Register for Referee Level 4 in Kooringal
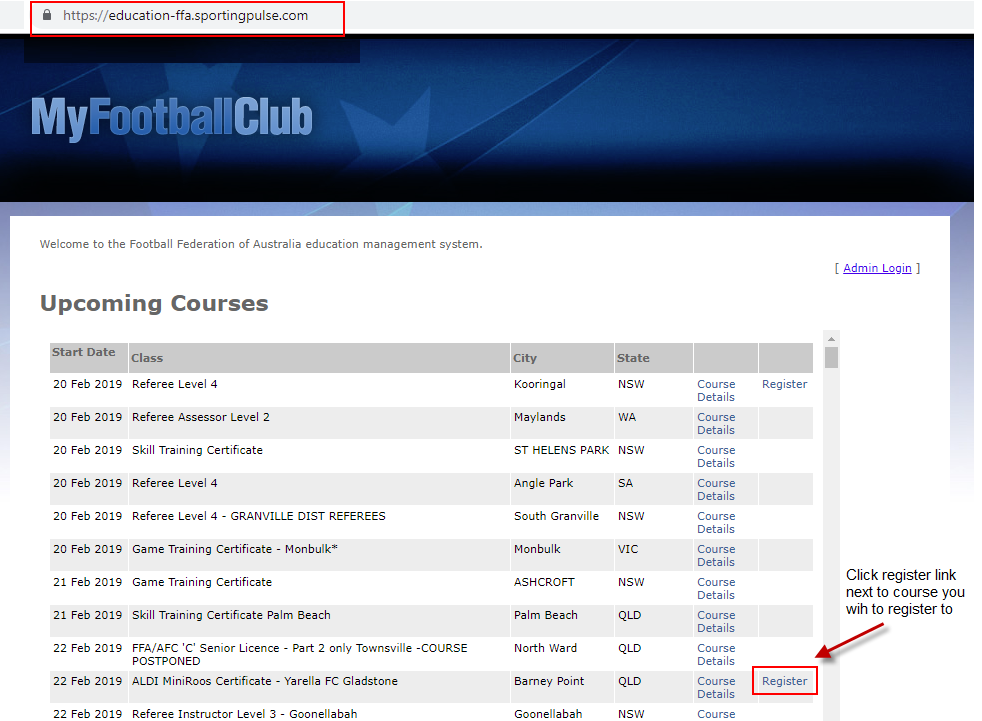 (x=784, y=384)
